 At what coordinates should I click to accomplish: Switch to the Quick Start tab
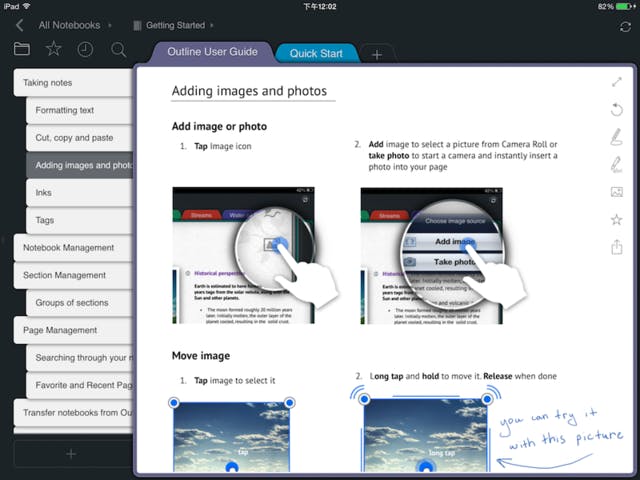click(x=316, y=54)
